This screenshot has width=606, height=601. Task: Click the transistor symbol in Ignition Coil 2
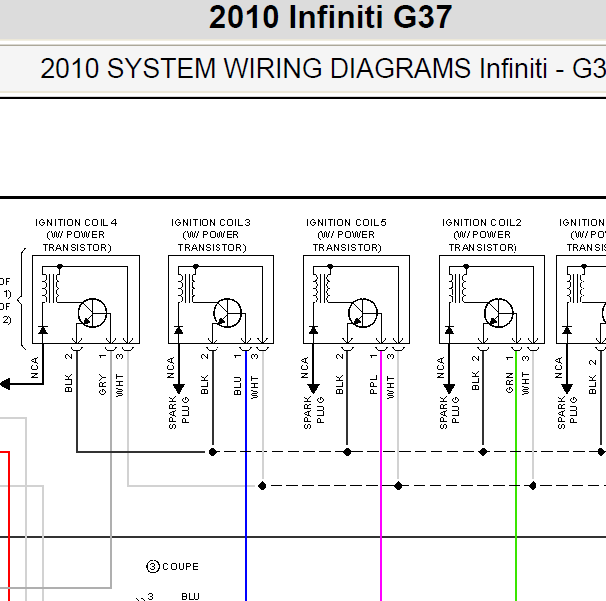[499, 313]
